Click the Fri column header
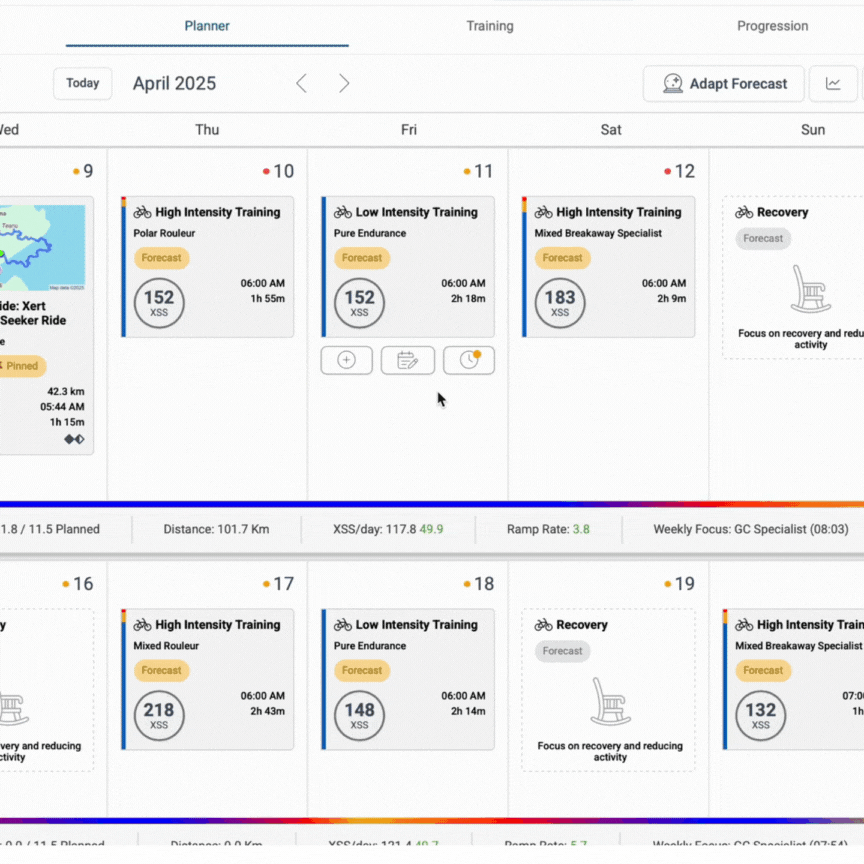Viewport: 864px width, 864px height. 409,129
